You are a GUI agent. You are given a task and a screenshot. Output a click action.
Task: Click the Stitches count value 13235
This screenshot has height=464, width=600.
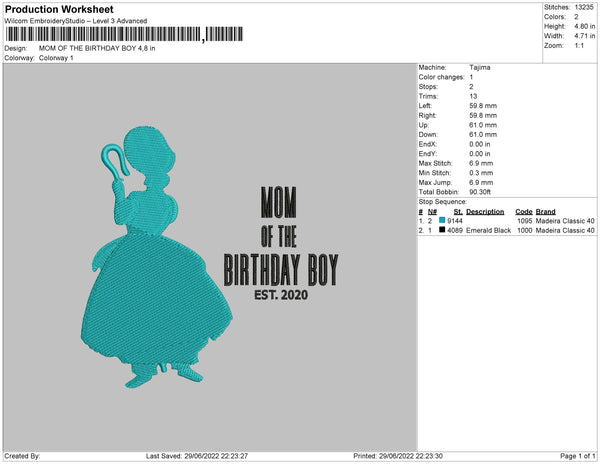(x=584, y=7)
